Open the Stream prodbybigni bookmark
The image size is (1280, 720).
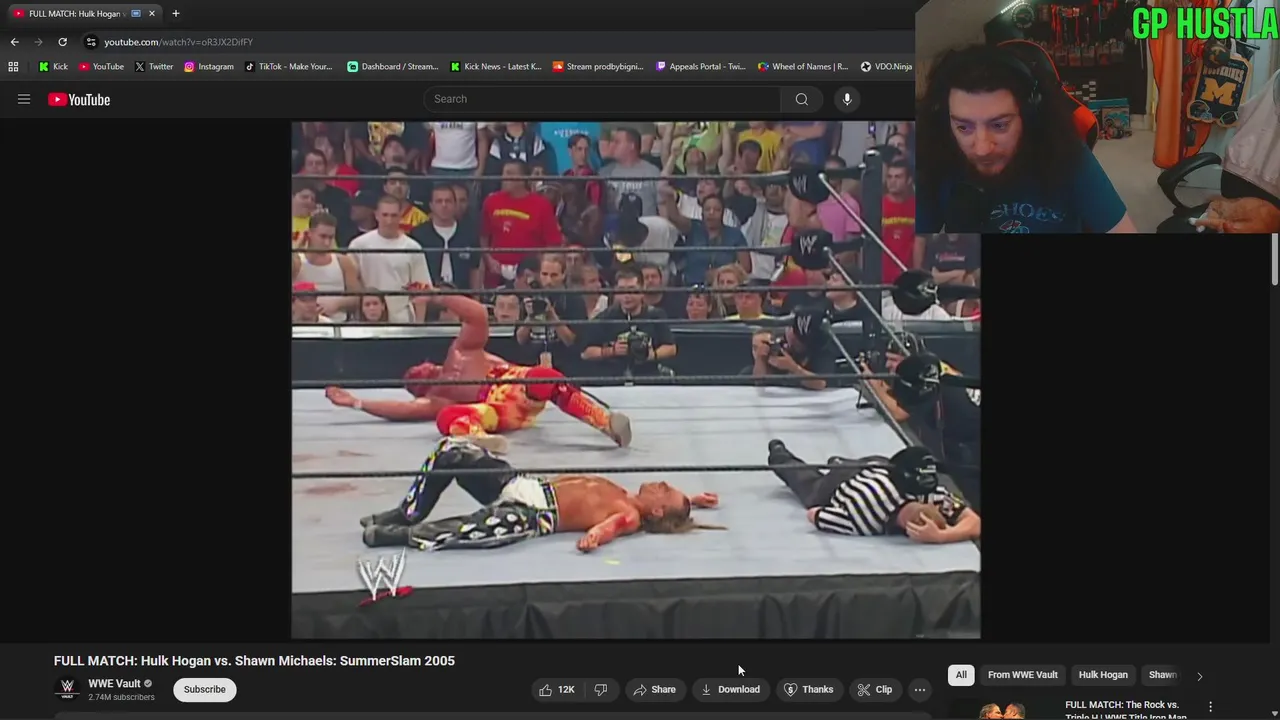599,67
